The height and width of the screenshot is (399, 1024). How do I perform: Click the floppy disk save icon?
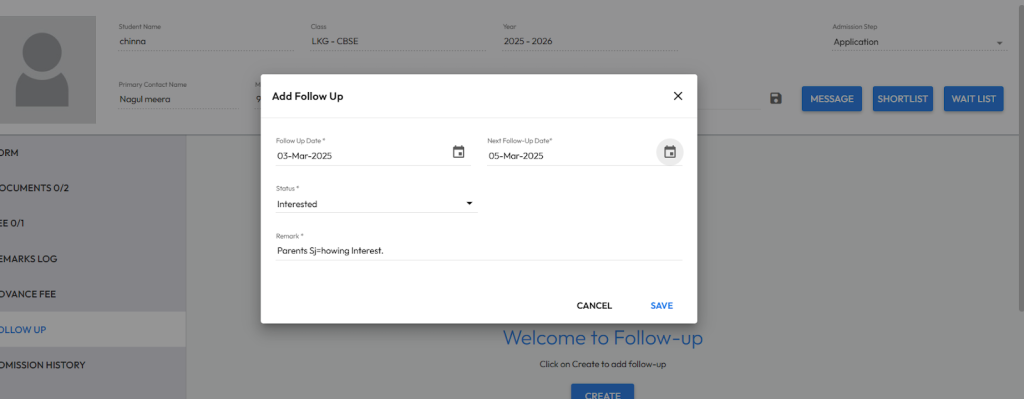pos(776,99)
